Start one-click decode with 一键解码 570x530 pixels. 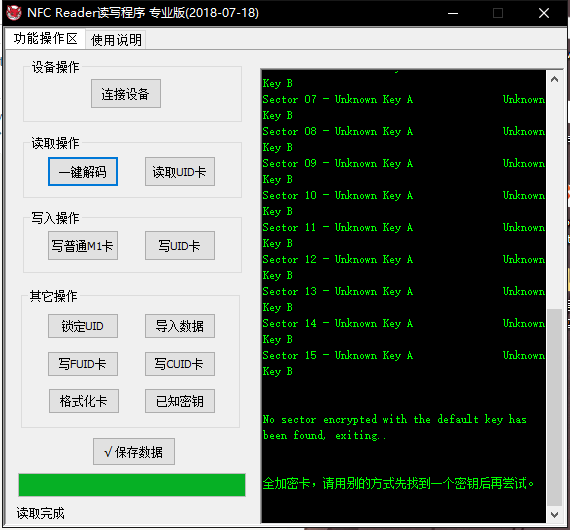tap(83, 172)
